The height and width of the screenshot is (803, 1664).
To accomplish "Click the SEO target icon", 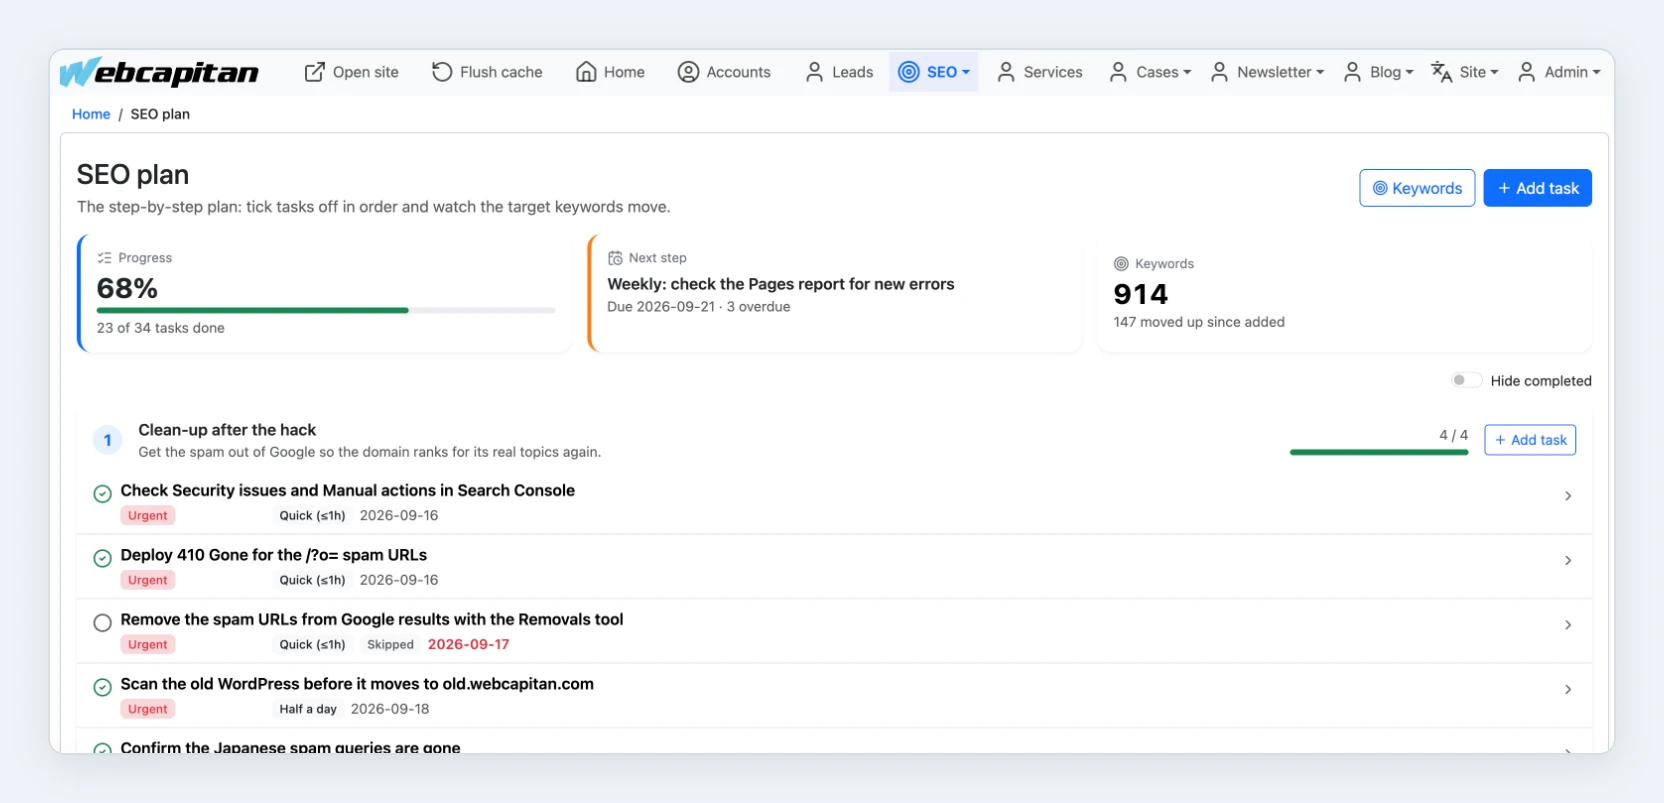I will point(909,72).
